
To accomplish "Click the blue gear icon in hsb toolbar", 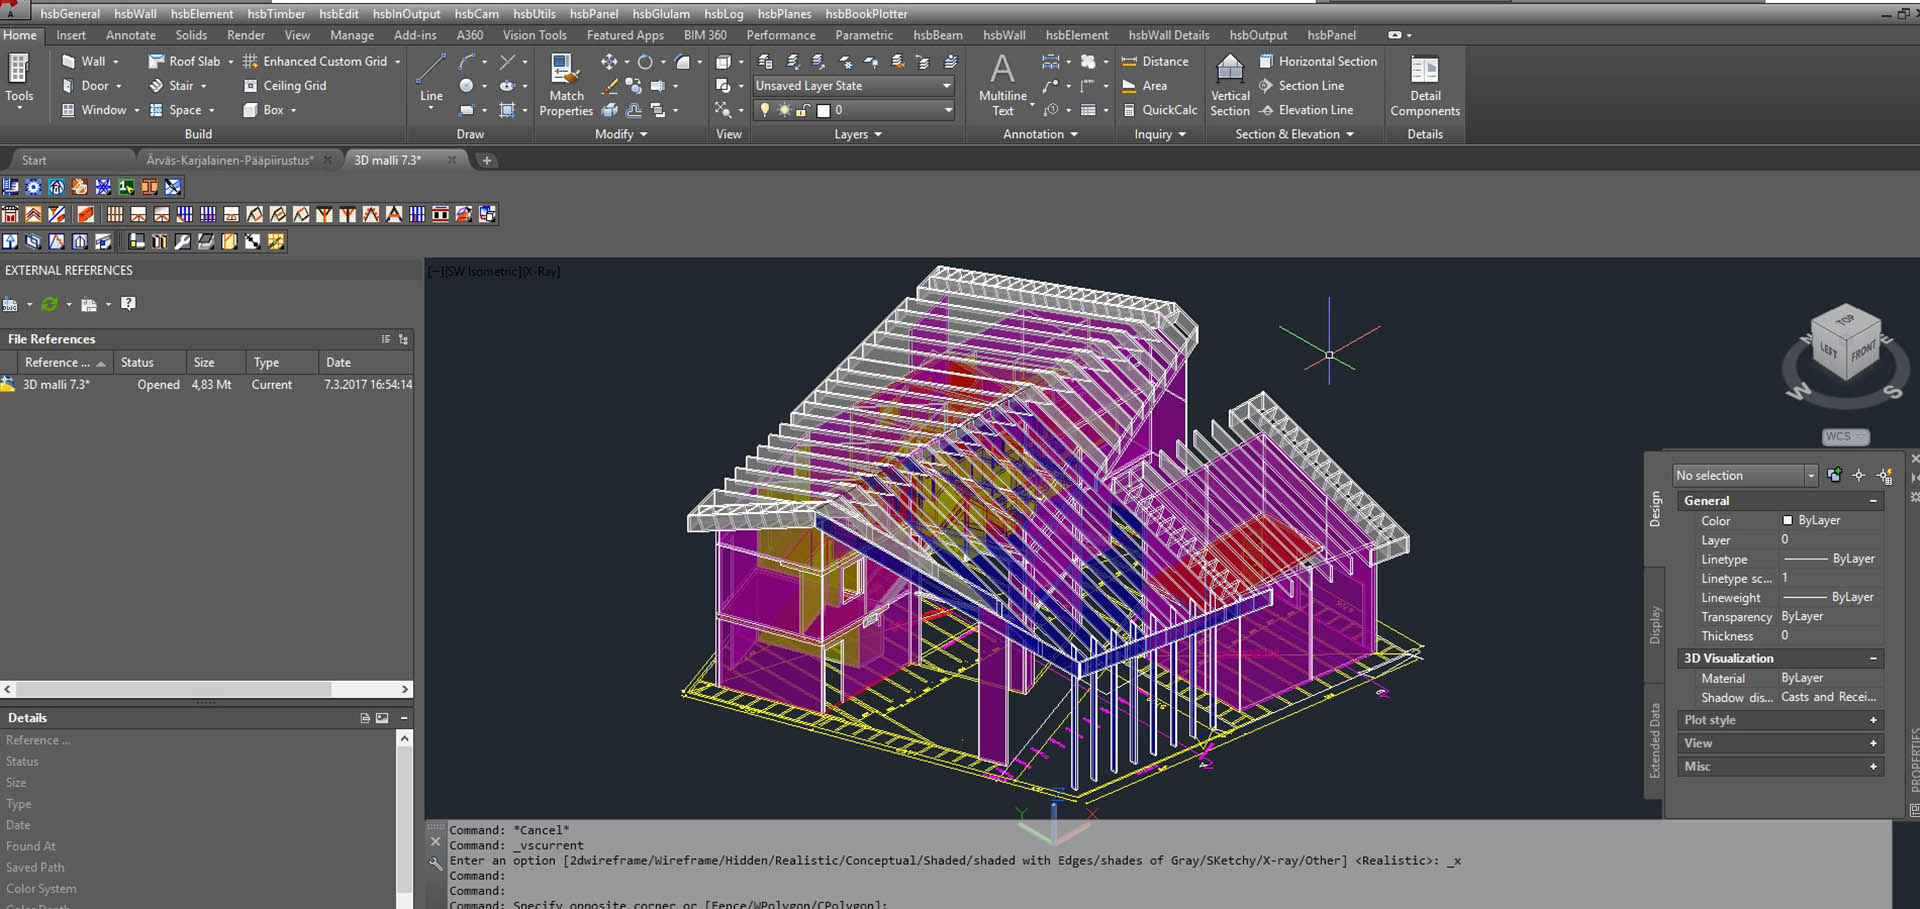I will 34,187.
